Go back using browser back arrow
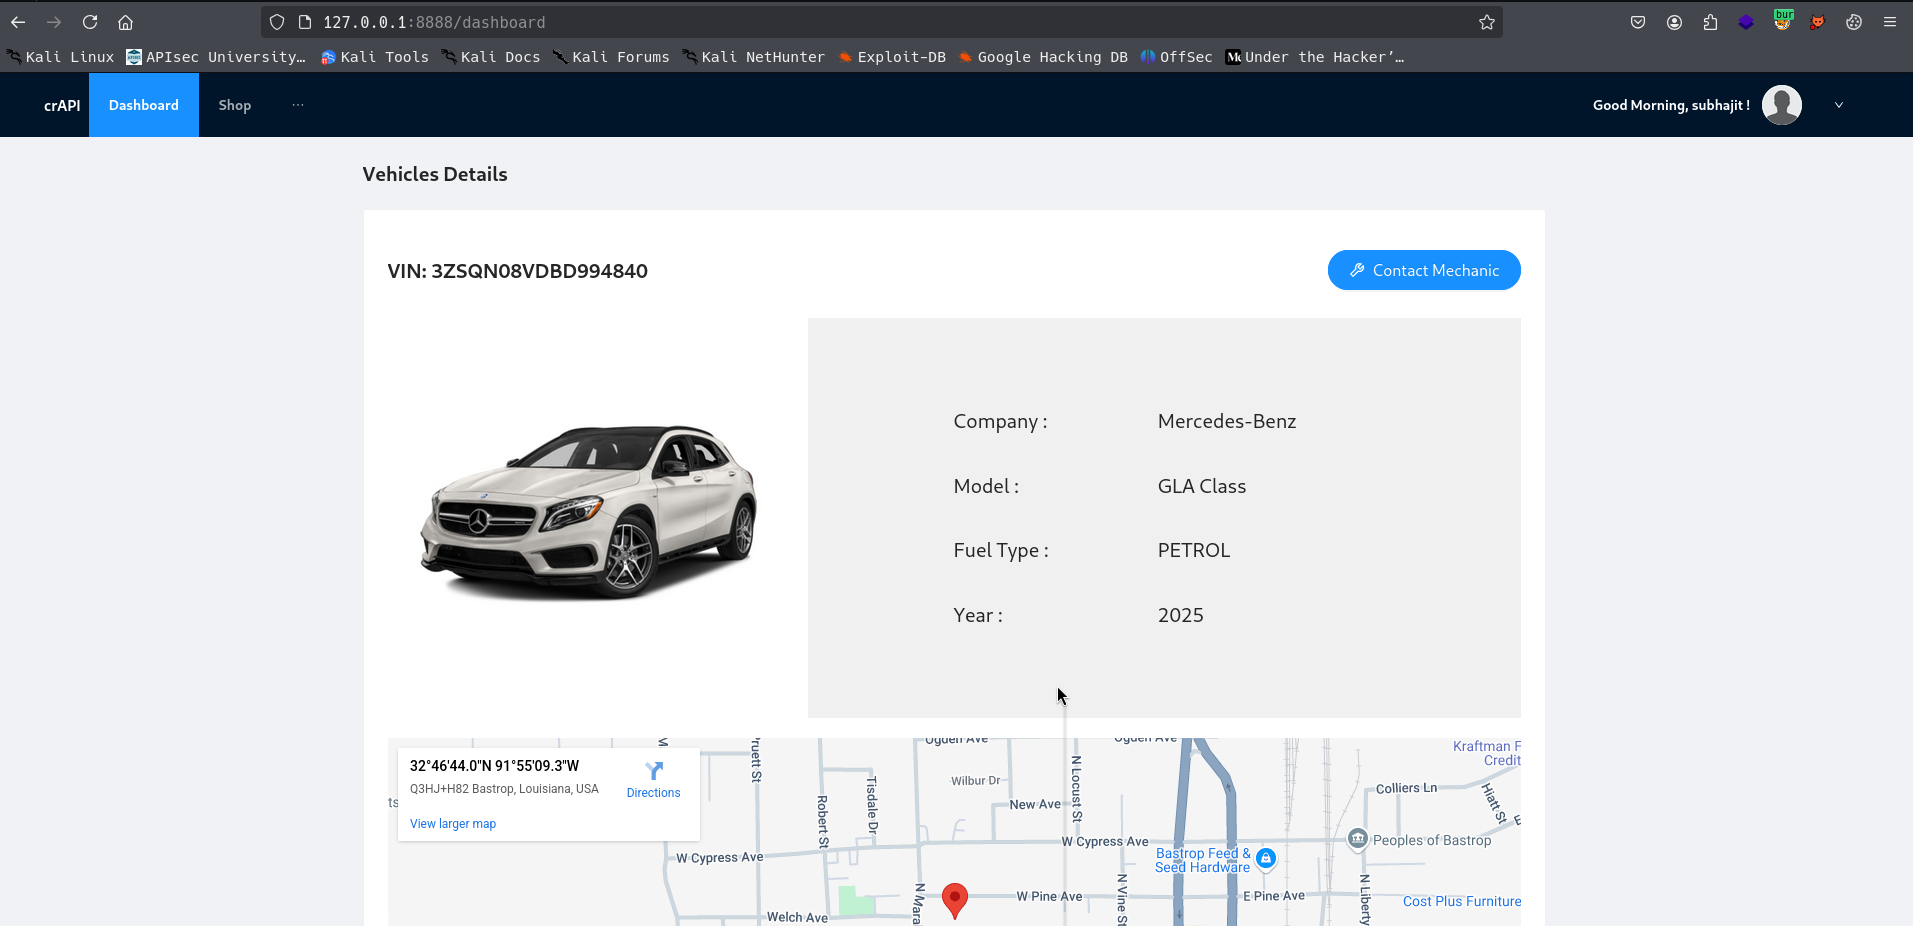 (x=18, y=22)
